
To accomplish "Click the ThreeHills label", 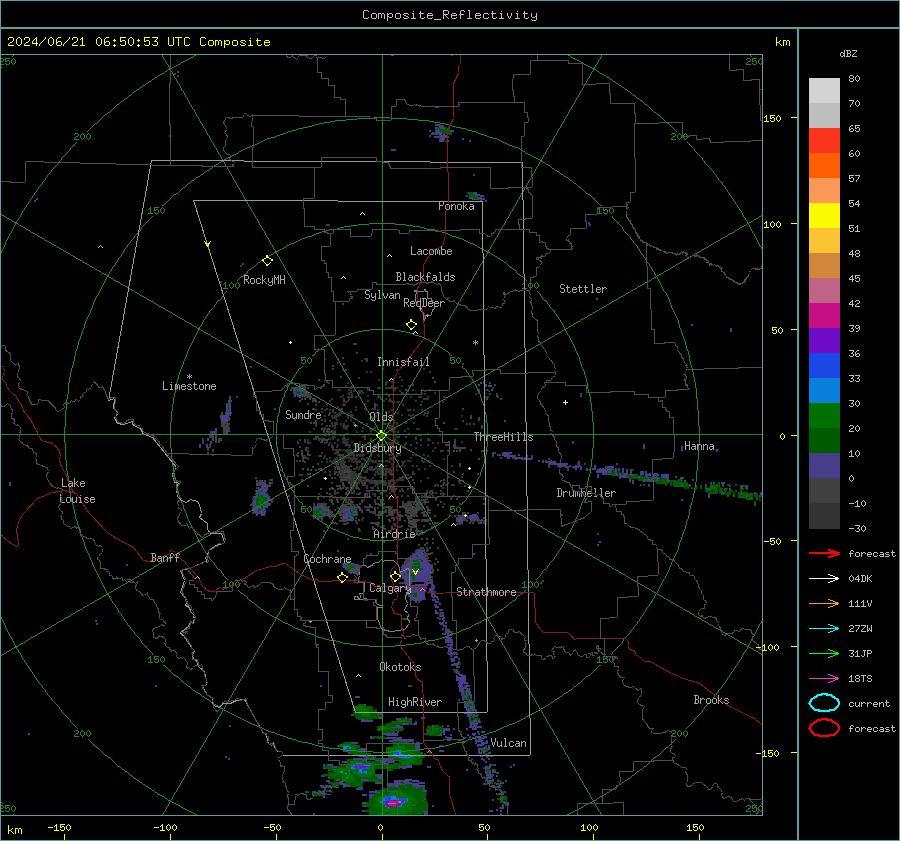I will pos(503,437).
